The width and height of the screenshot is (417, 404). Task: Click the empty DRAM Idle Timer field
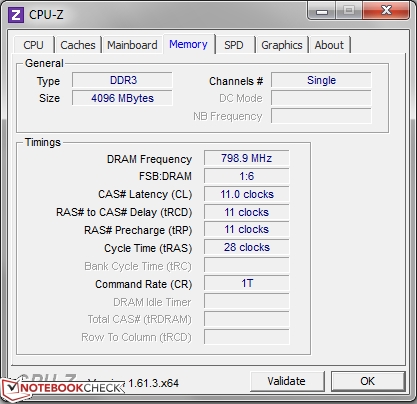tap(247, 301)
